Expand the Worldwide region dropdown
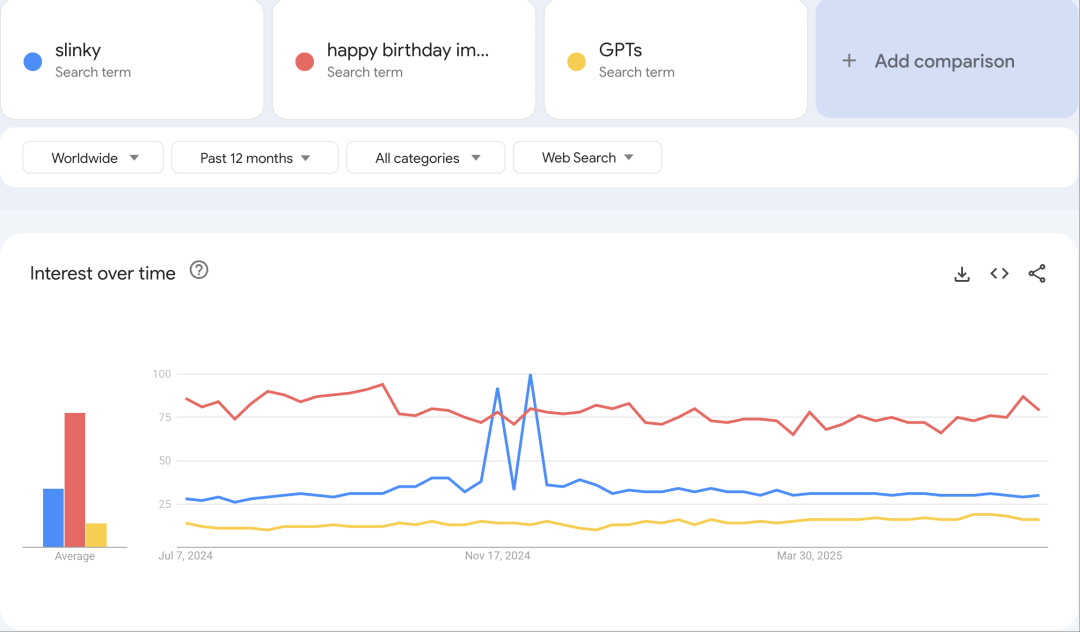Image resolution: width=1080 pixels, height=632 pixels. [x=93, y=158]
